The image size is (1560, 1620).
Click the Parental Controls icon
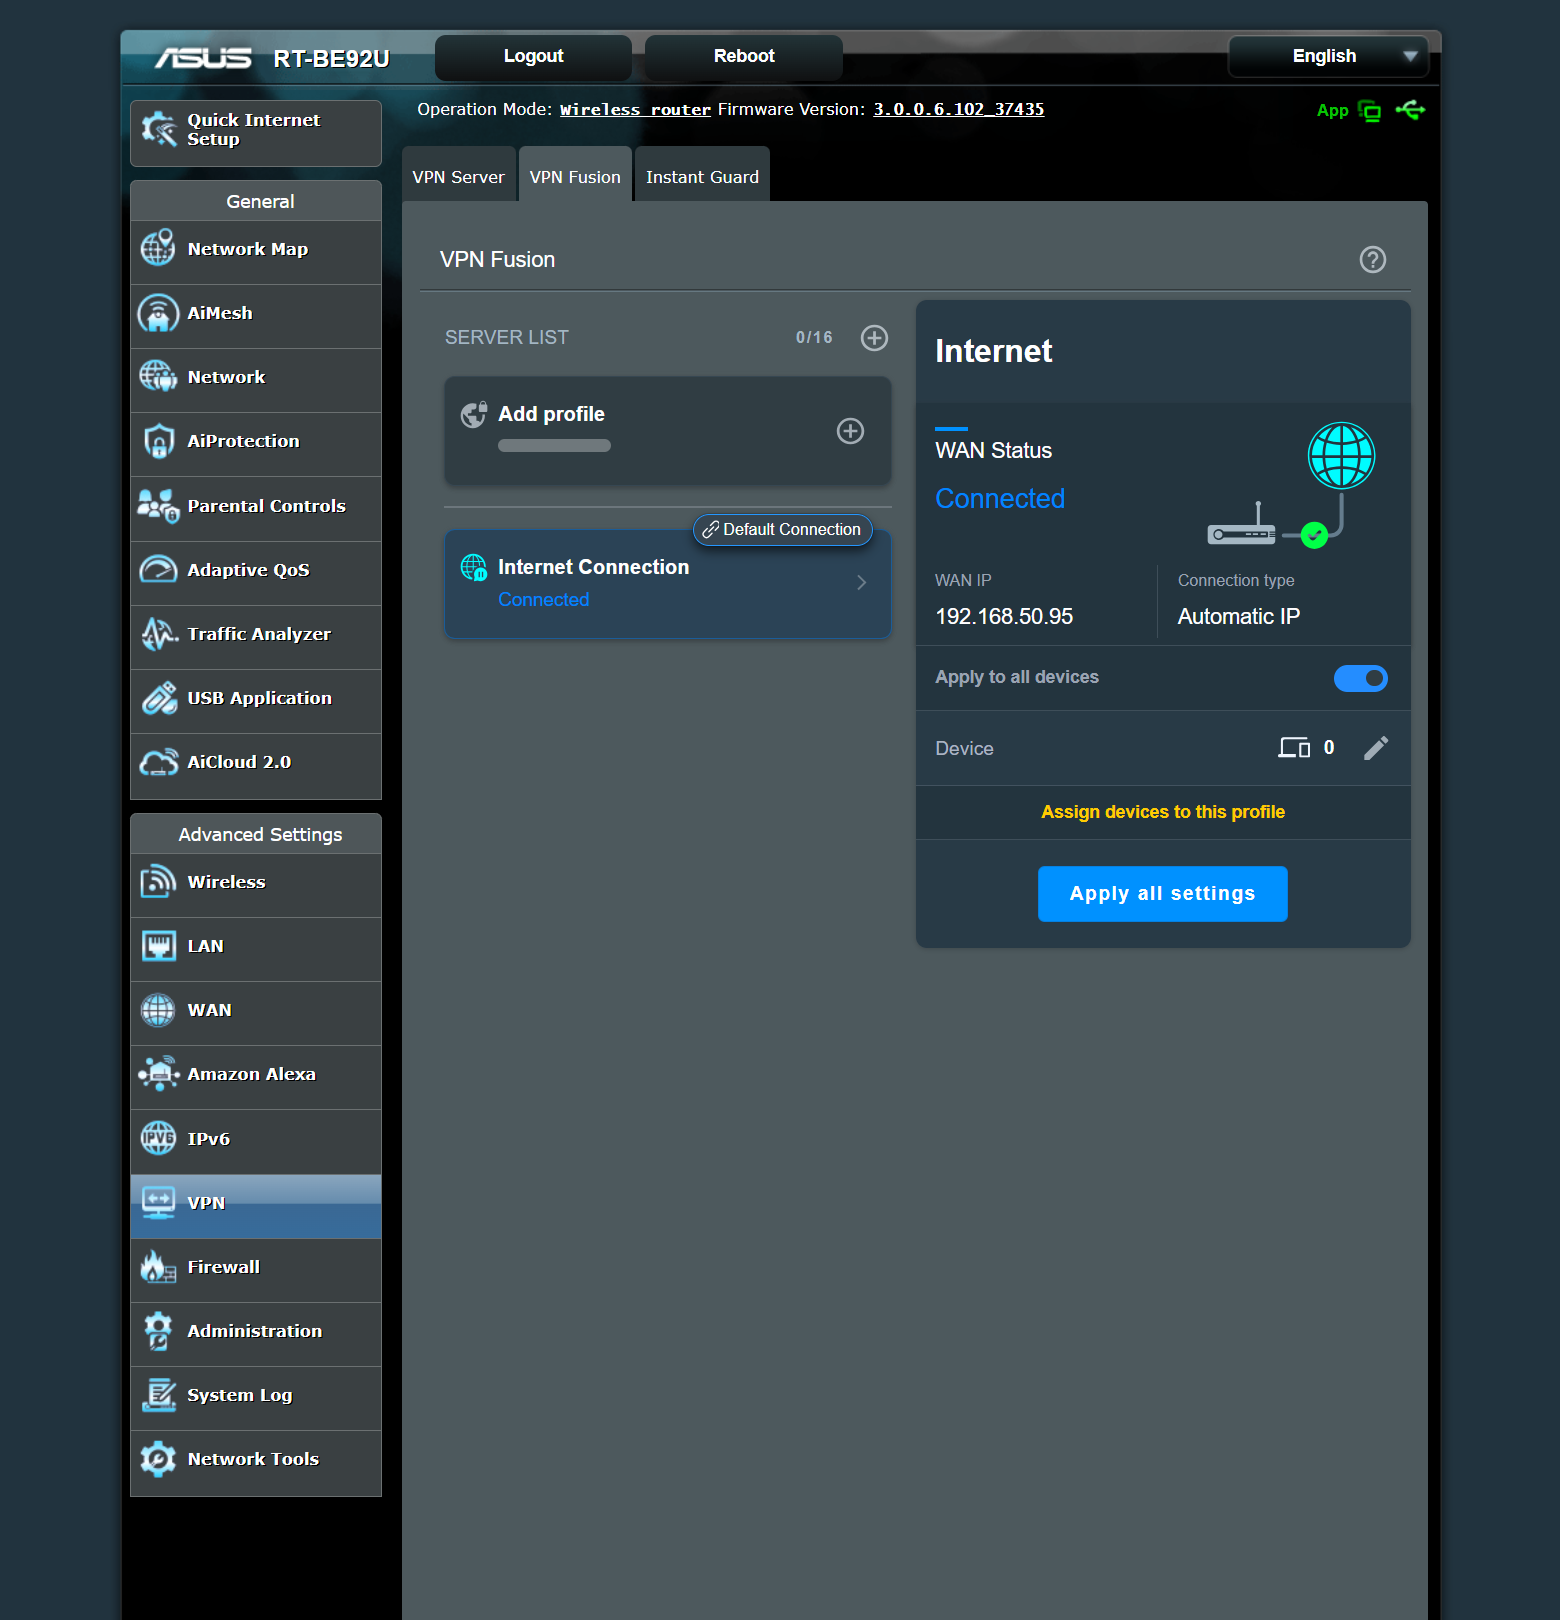pyautogui.click(x=158, y=506)
